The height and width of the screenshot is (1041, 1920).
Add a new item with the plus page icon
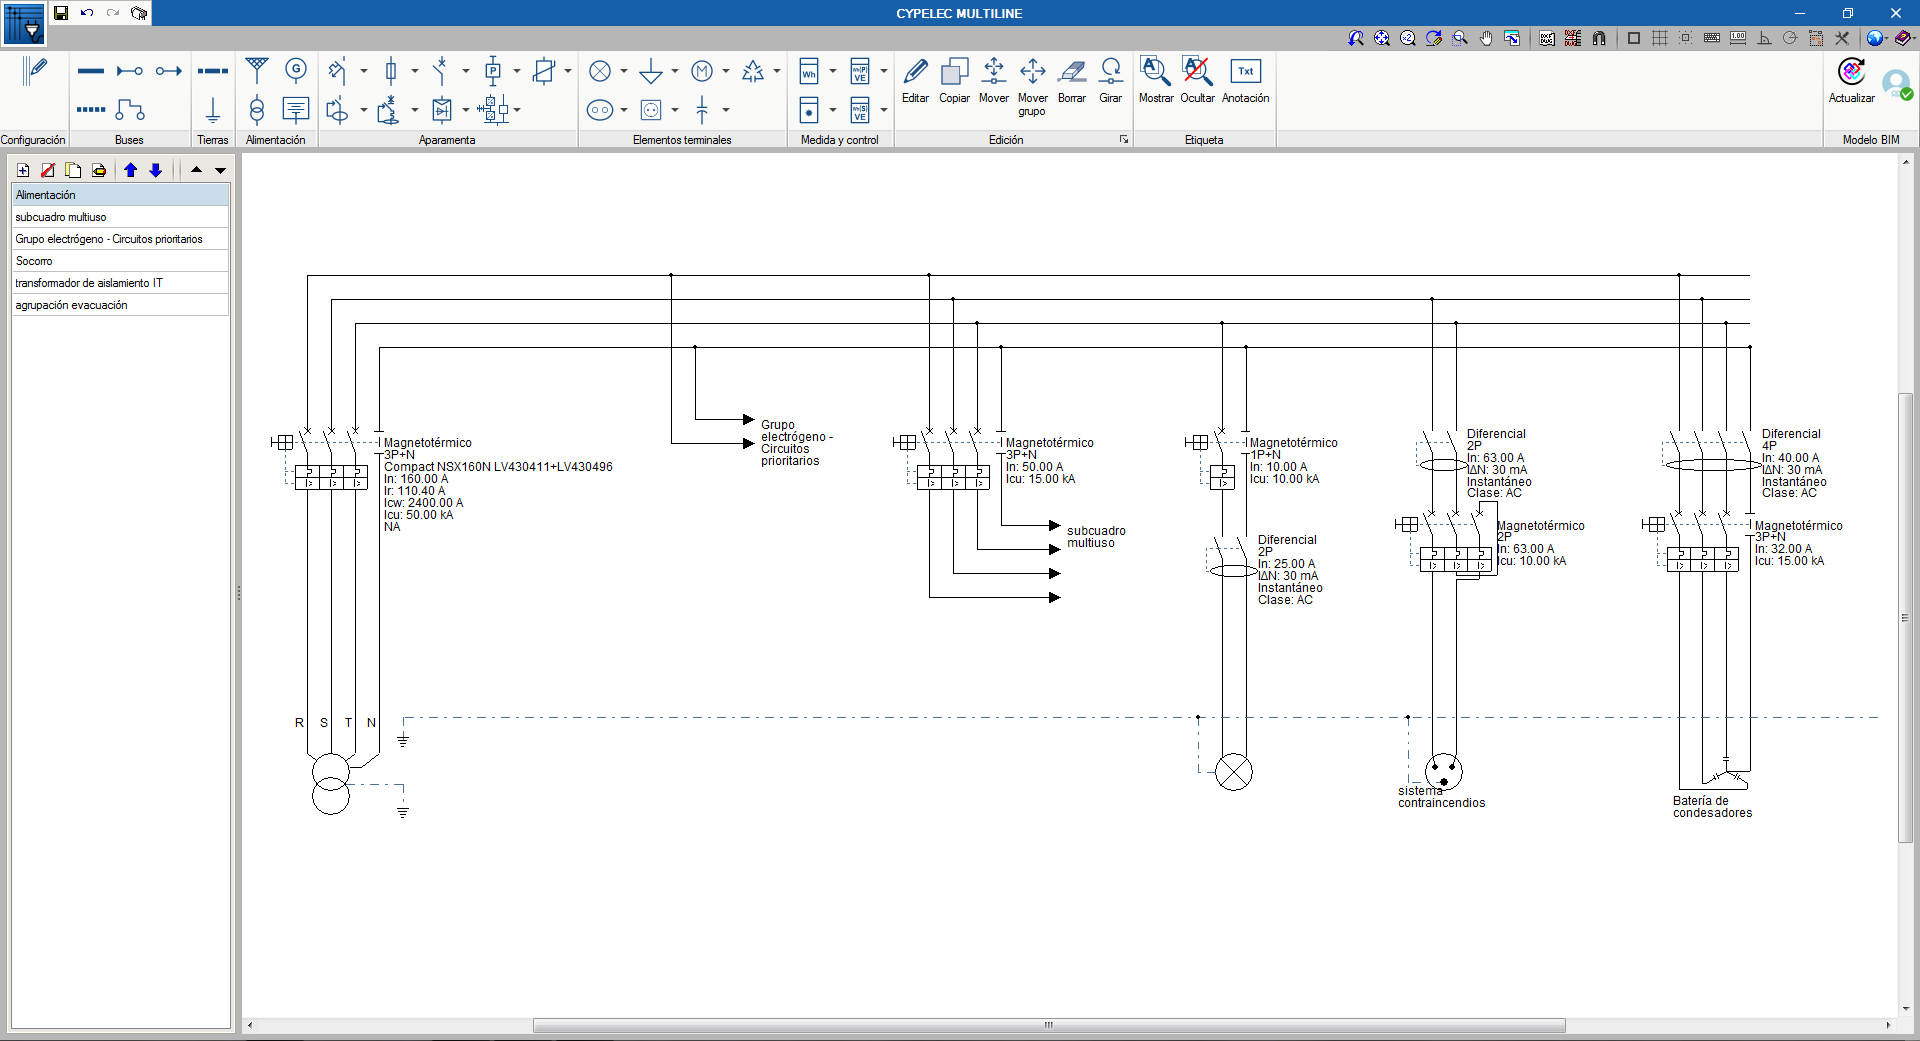click(x=23, y=170)
